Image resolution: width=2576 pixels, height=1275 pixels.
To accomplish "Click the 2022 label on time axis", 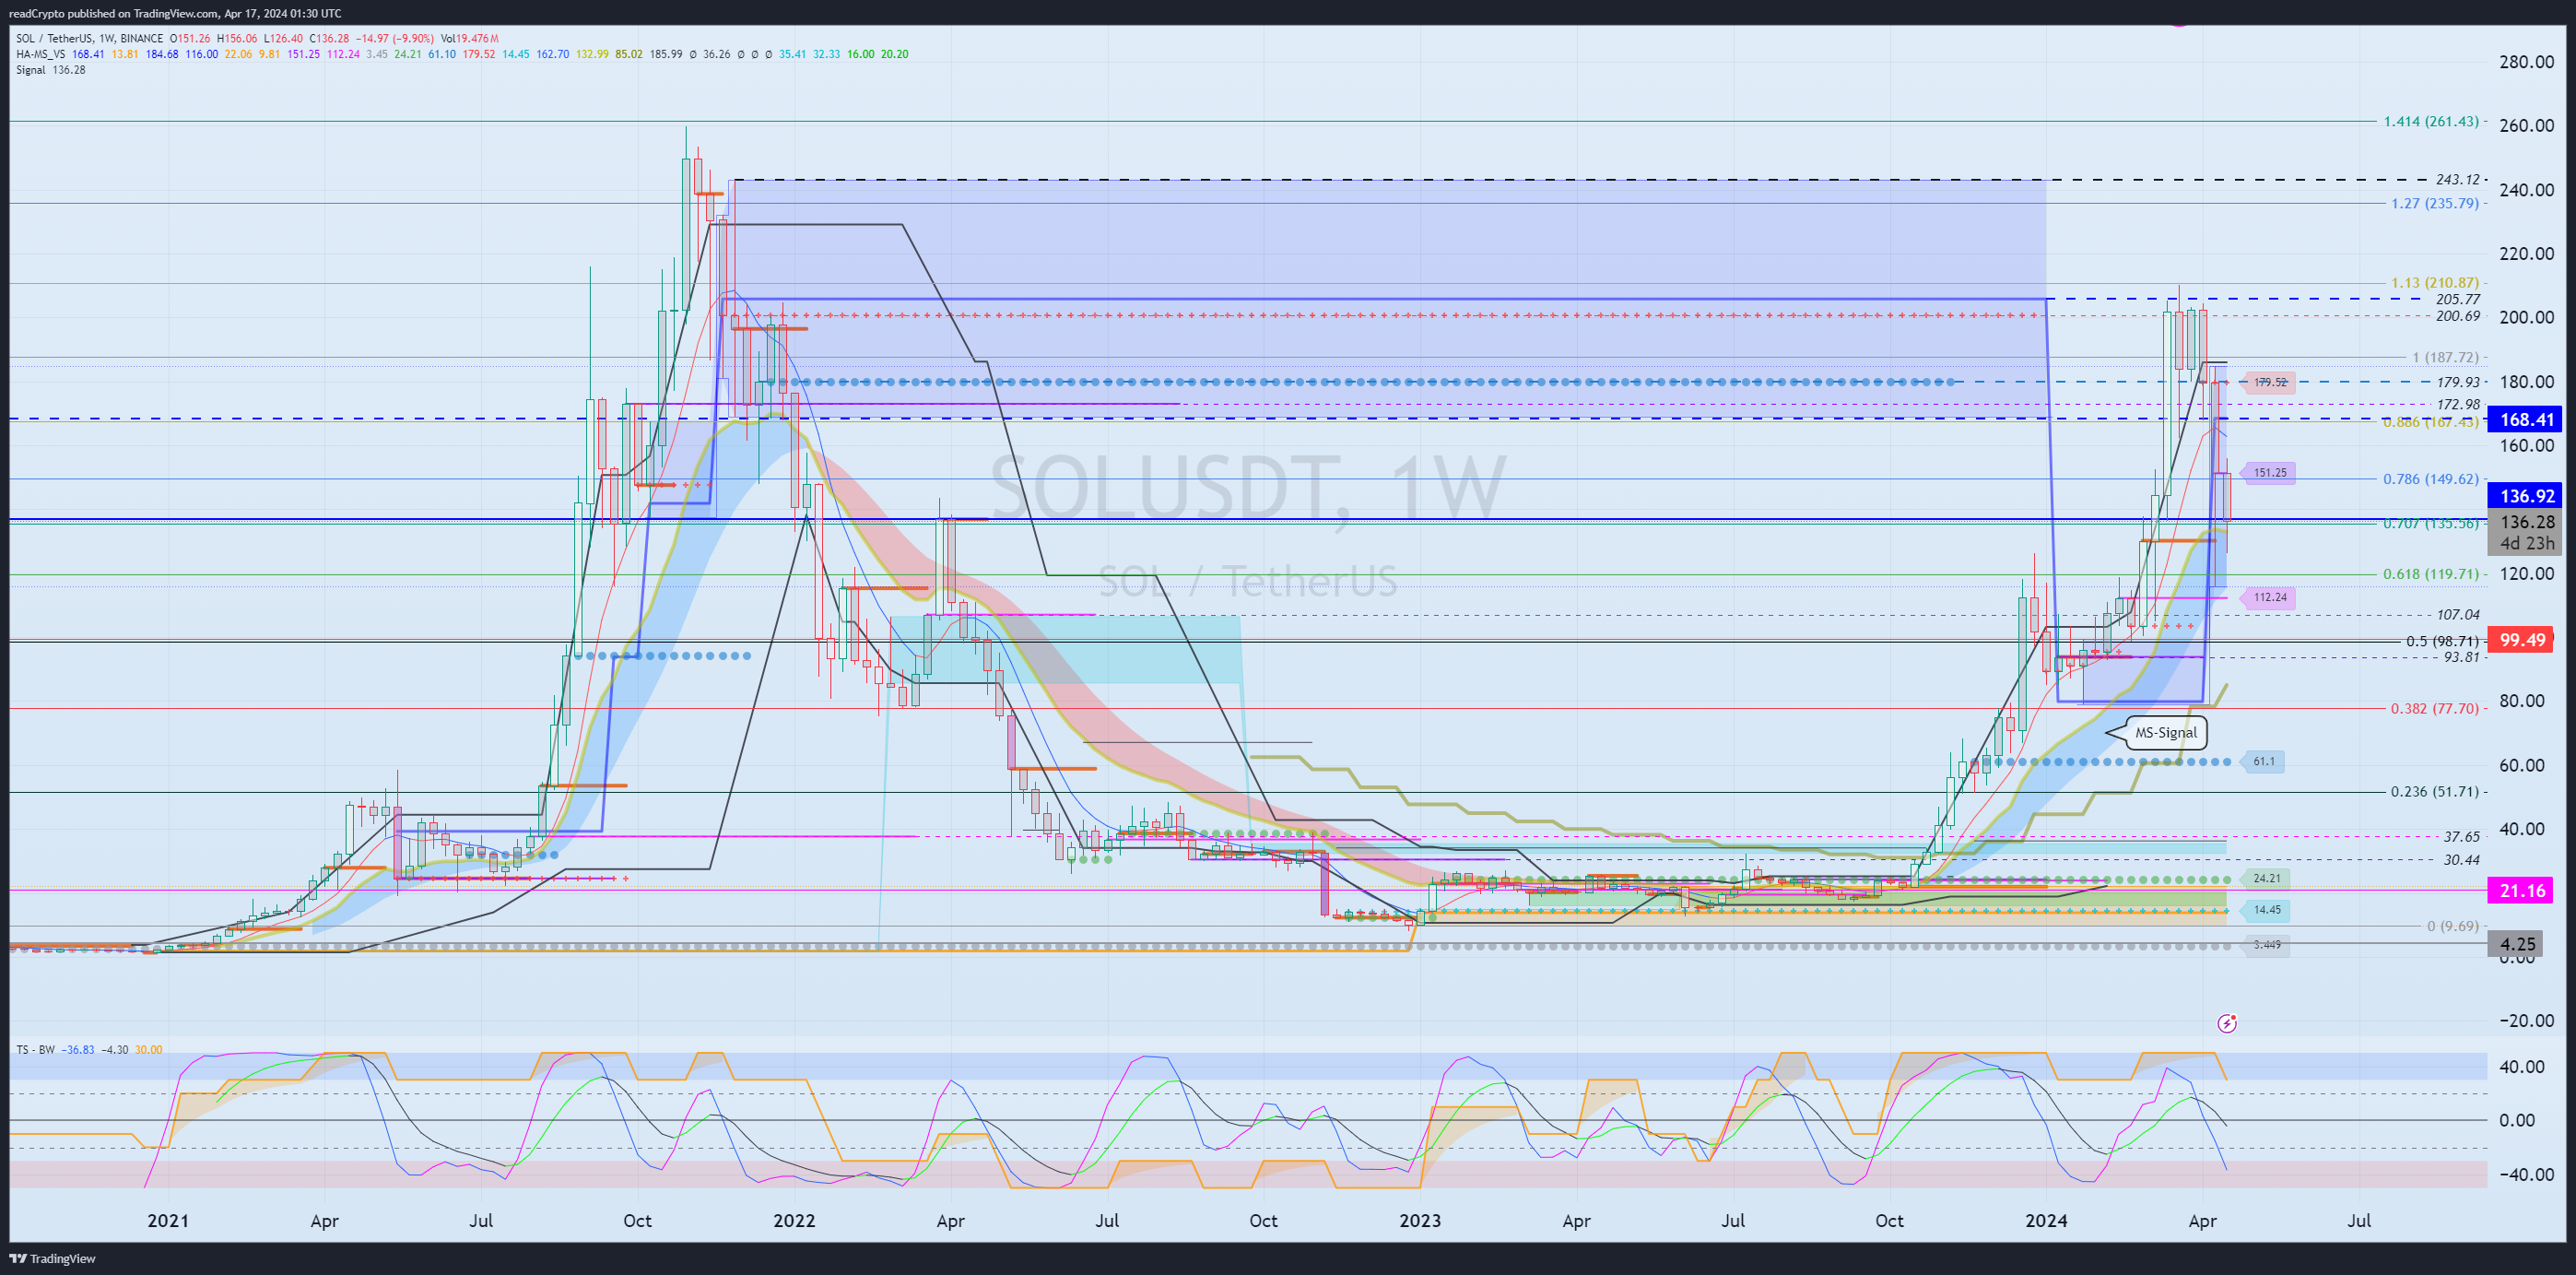I will pyautogui.click(x=794, y=1221).
